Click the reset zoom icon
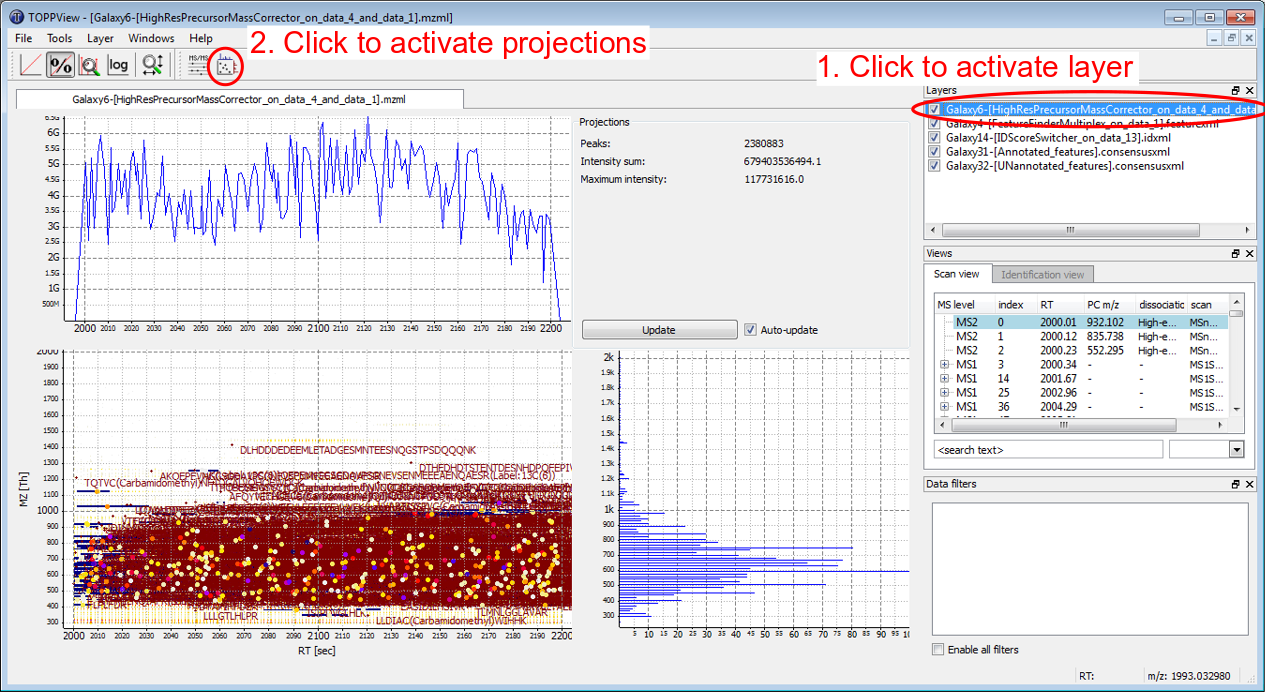The image size is (1265, 692). [153, 65]
